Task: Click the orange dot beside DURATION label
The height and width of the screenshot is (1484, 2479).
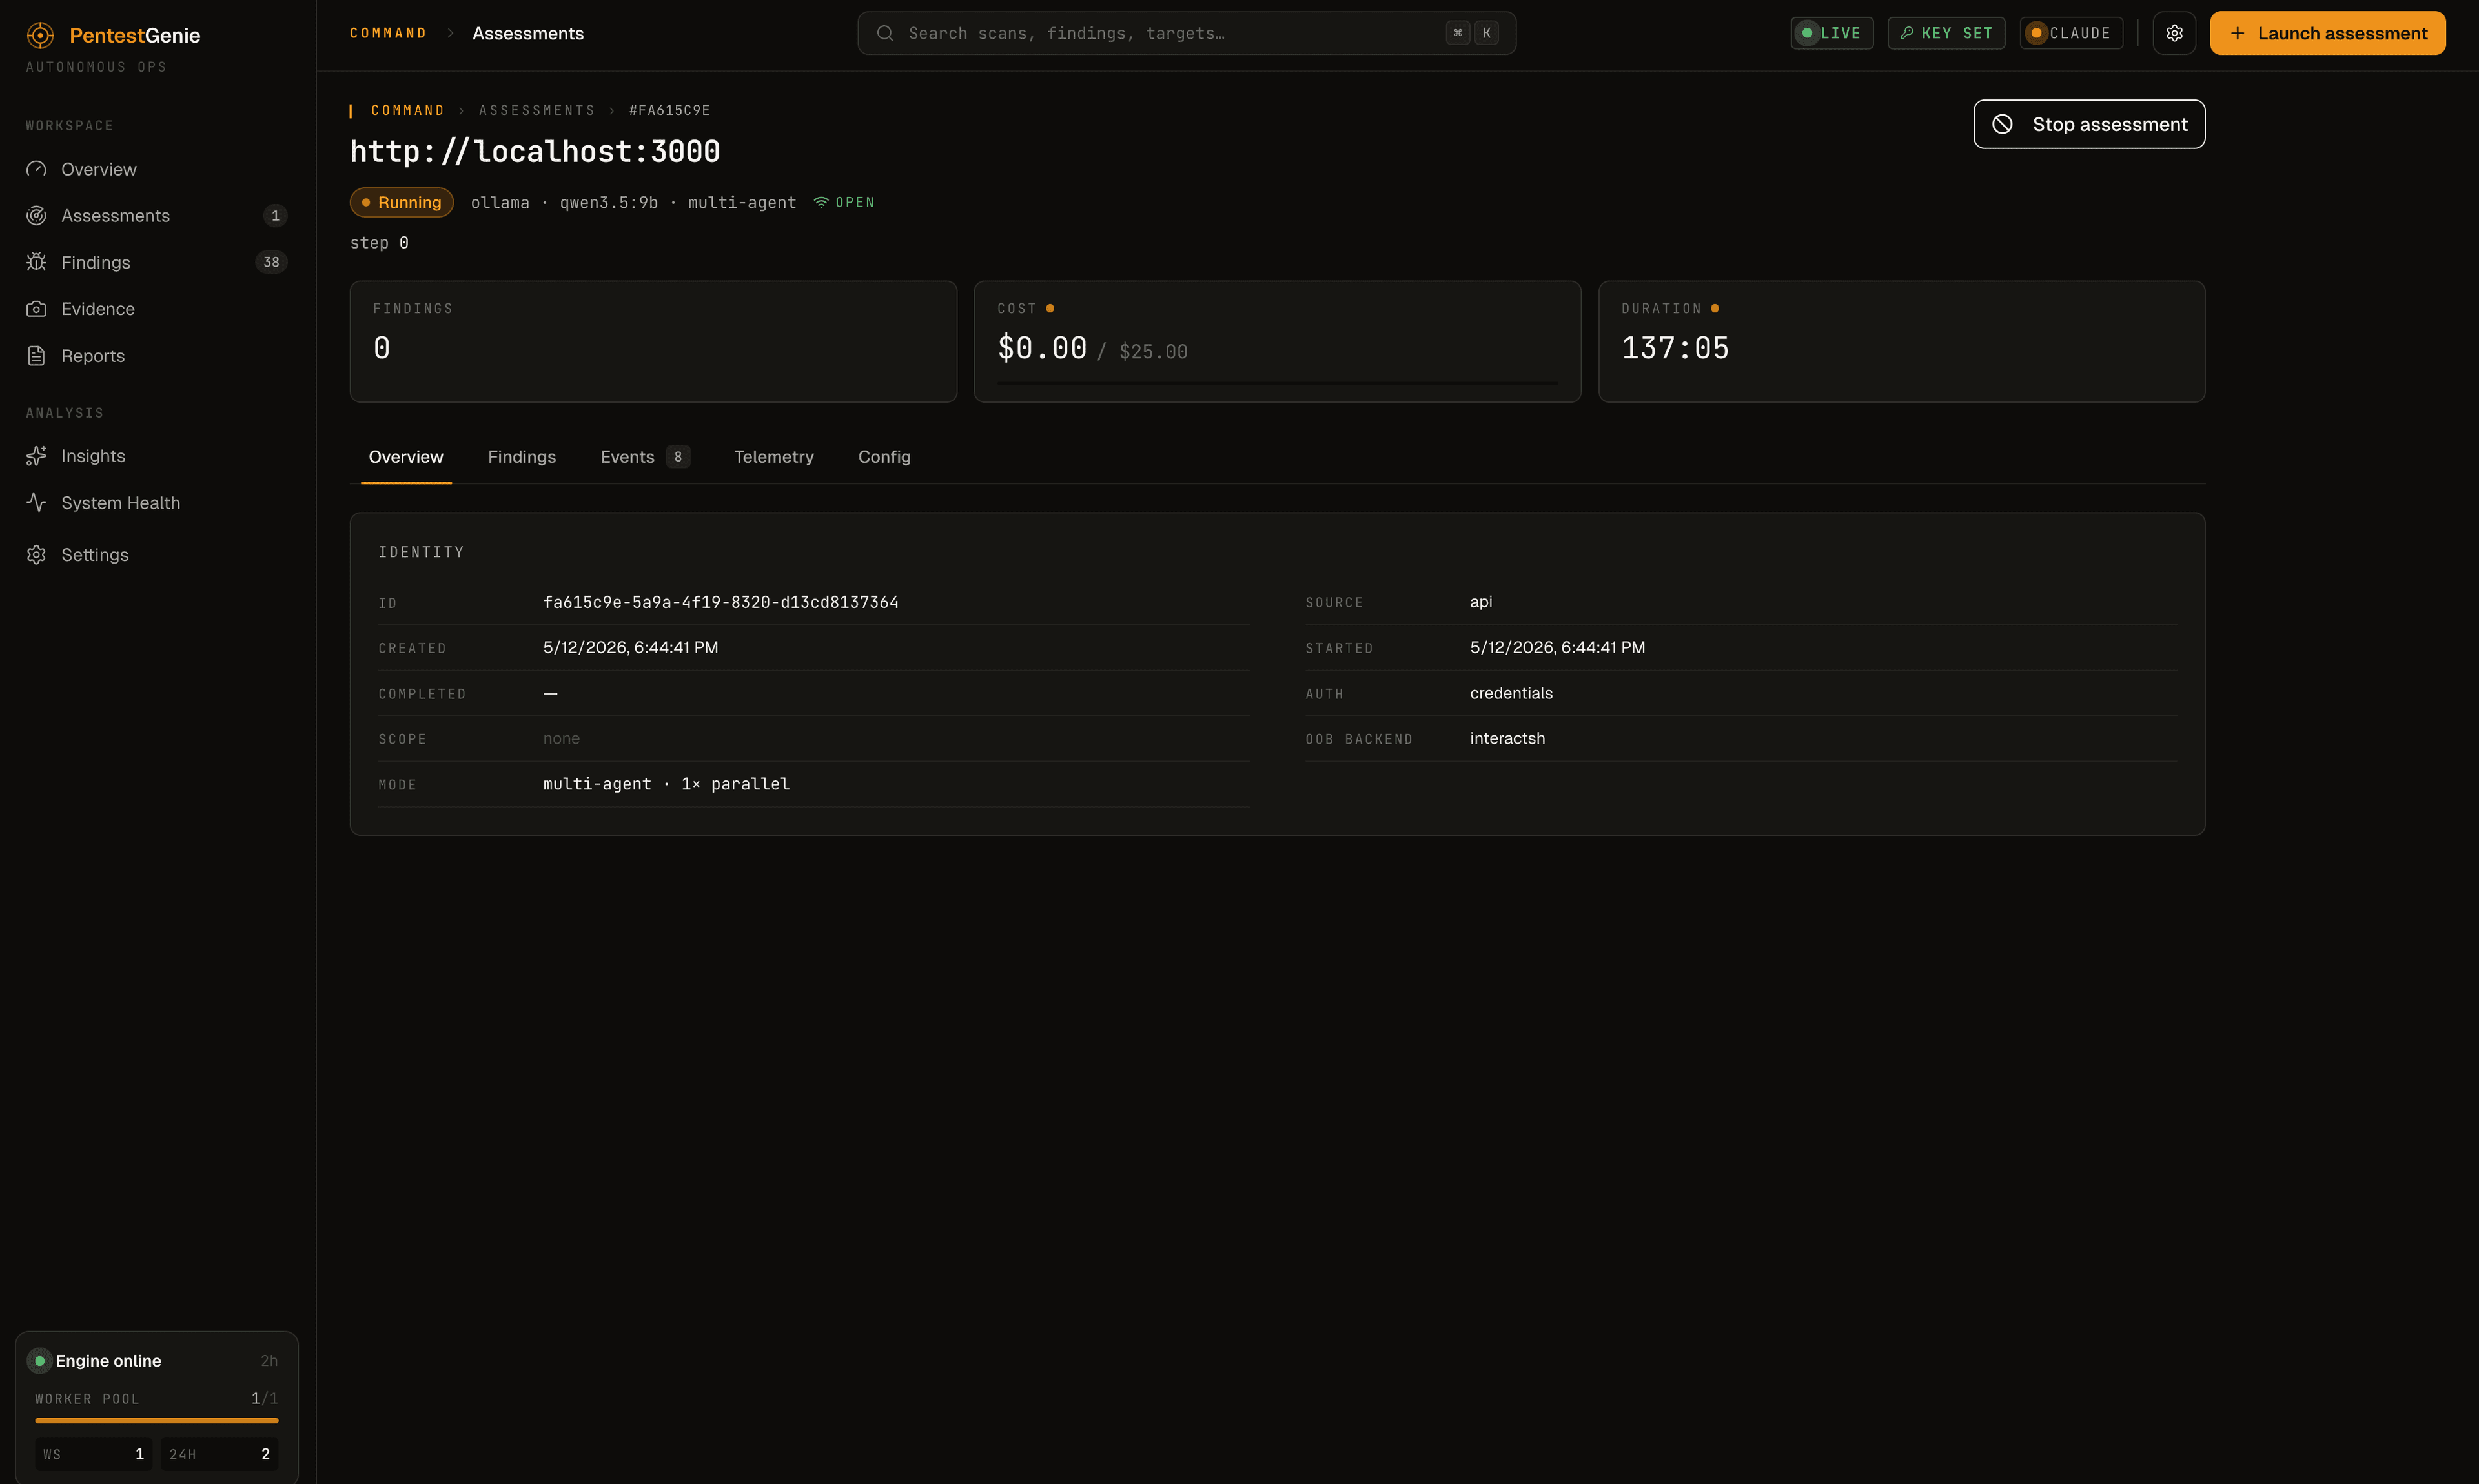Action: point(1715,309)
